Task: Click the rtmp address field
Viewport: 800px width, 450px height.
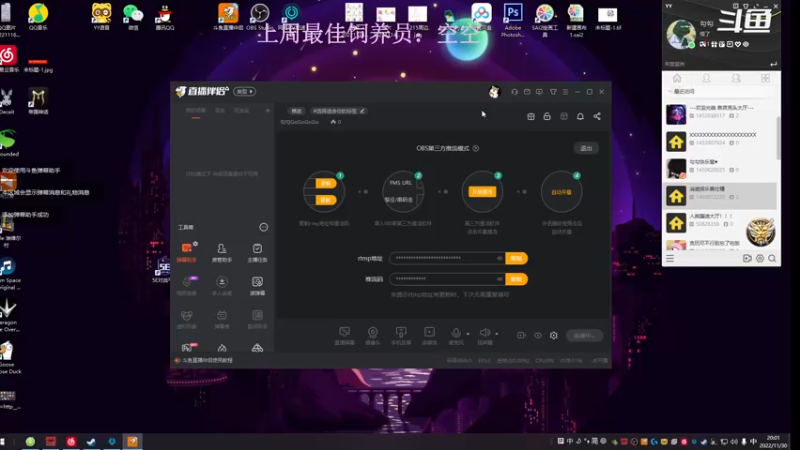Action: (448, 258)
